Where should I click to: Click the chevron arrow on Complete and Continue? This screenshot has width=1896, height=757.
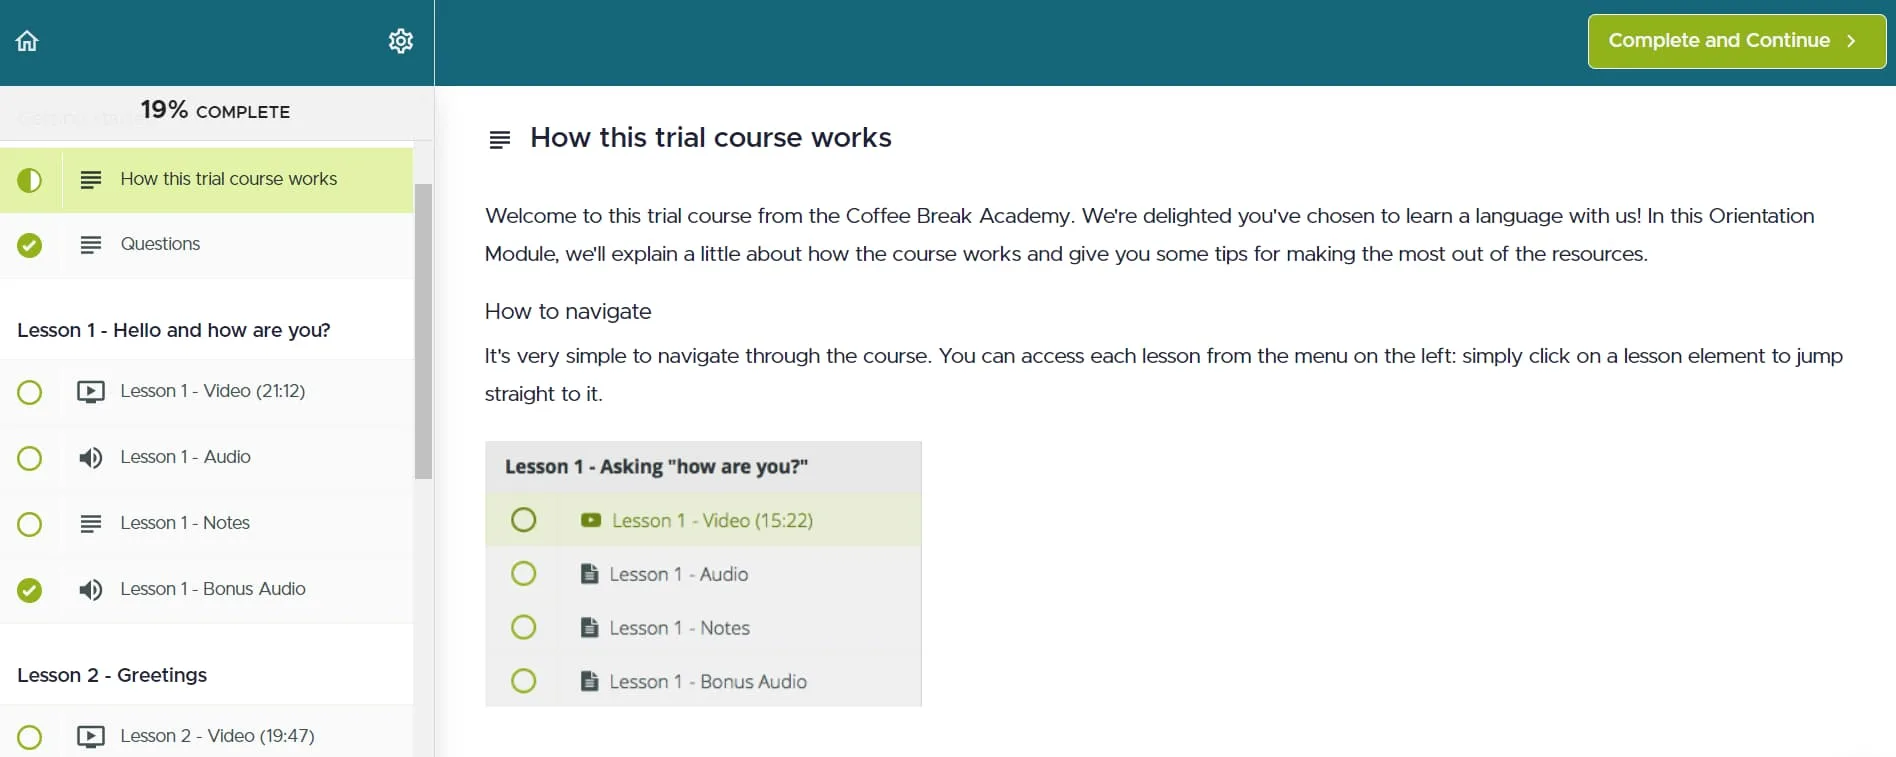pos(1851,41)
